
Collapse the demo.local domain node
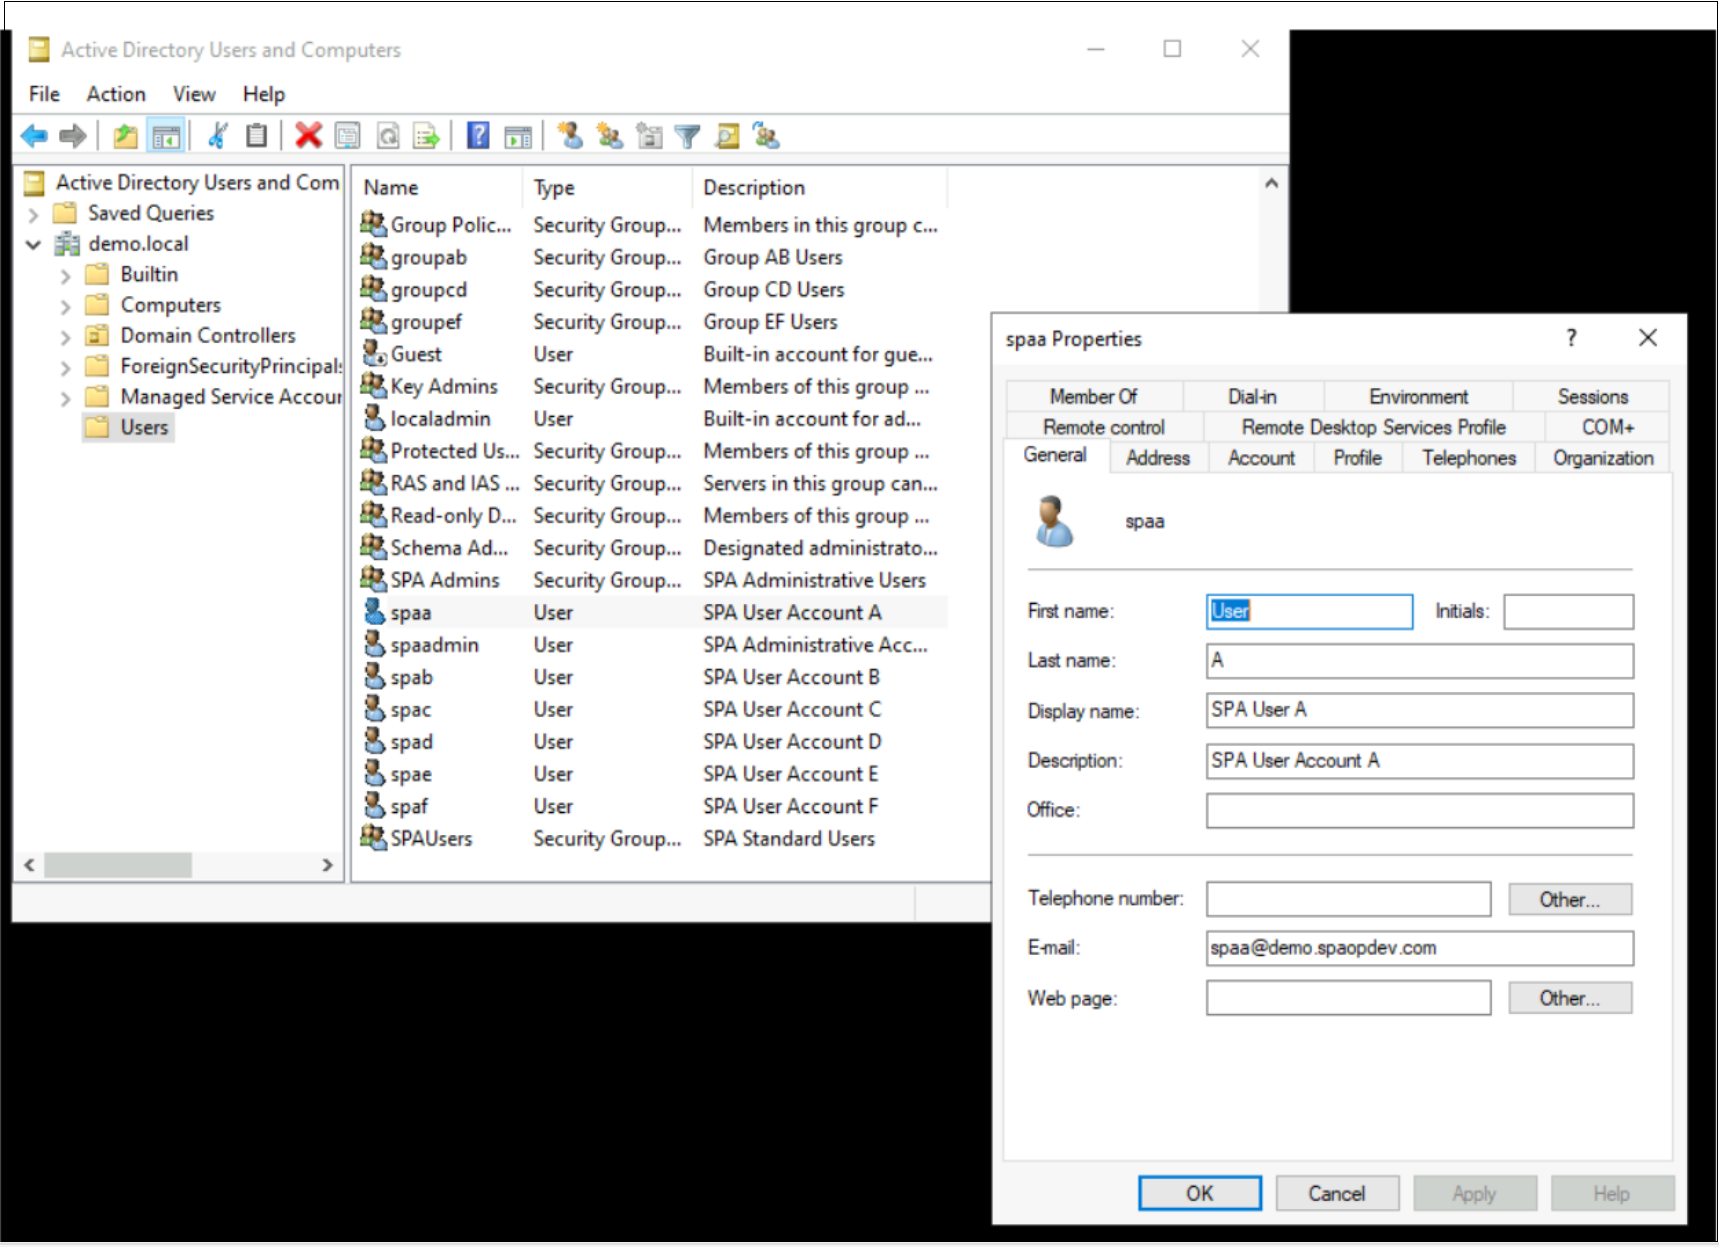click(34, 245)
